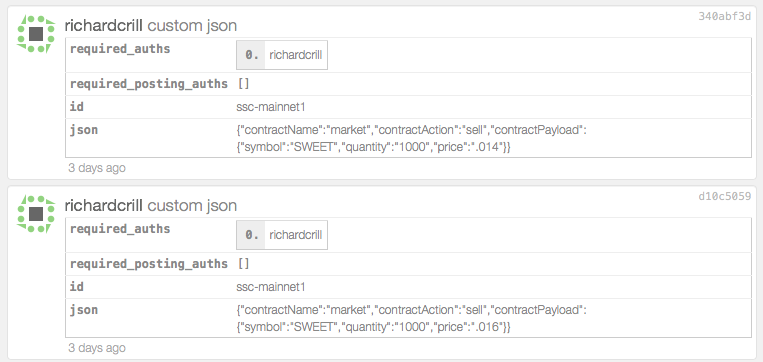This screenshot has height=362, width=763.
Task: Click richardcrill avatar in first transaction
Action: click(36, 34)
